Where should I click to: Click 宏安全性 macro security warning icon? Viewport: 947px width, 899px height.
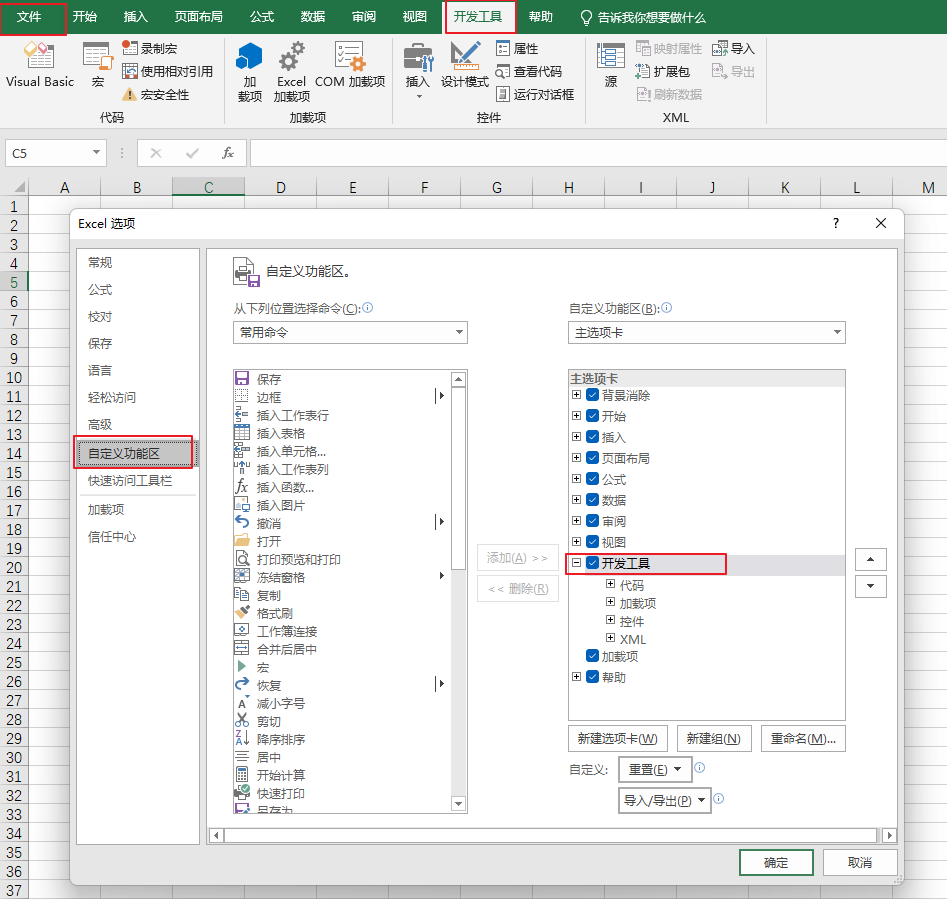coord(130,95)
